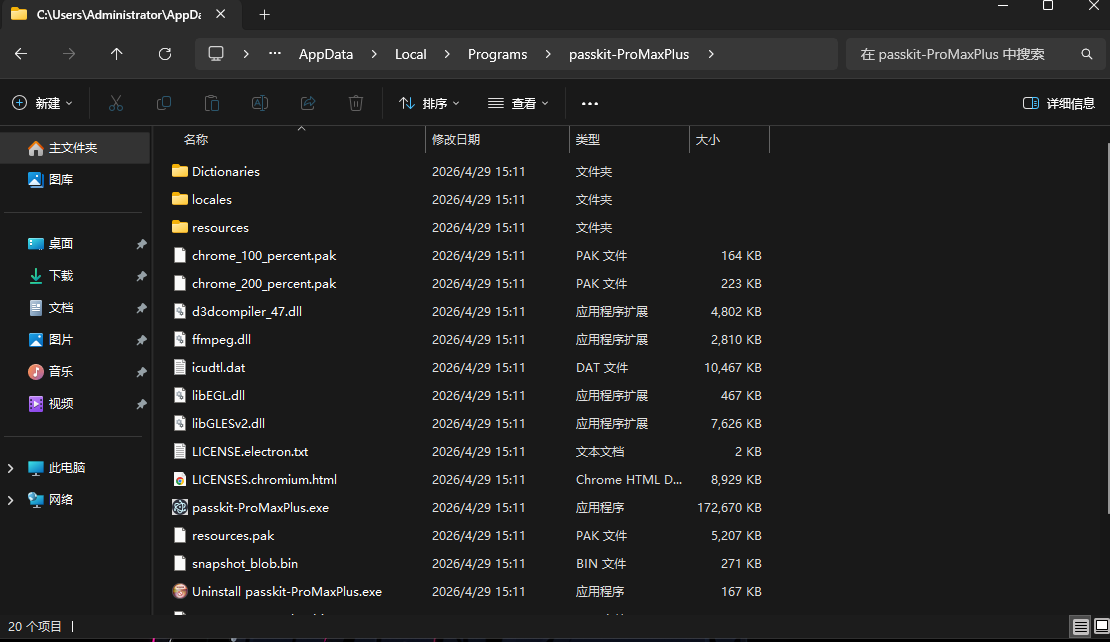Navigate to AppData breadcrumb
1110x642 pixels.
coord(326,54)
